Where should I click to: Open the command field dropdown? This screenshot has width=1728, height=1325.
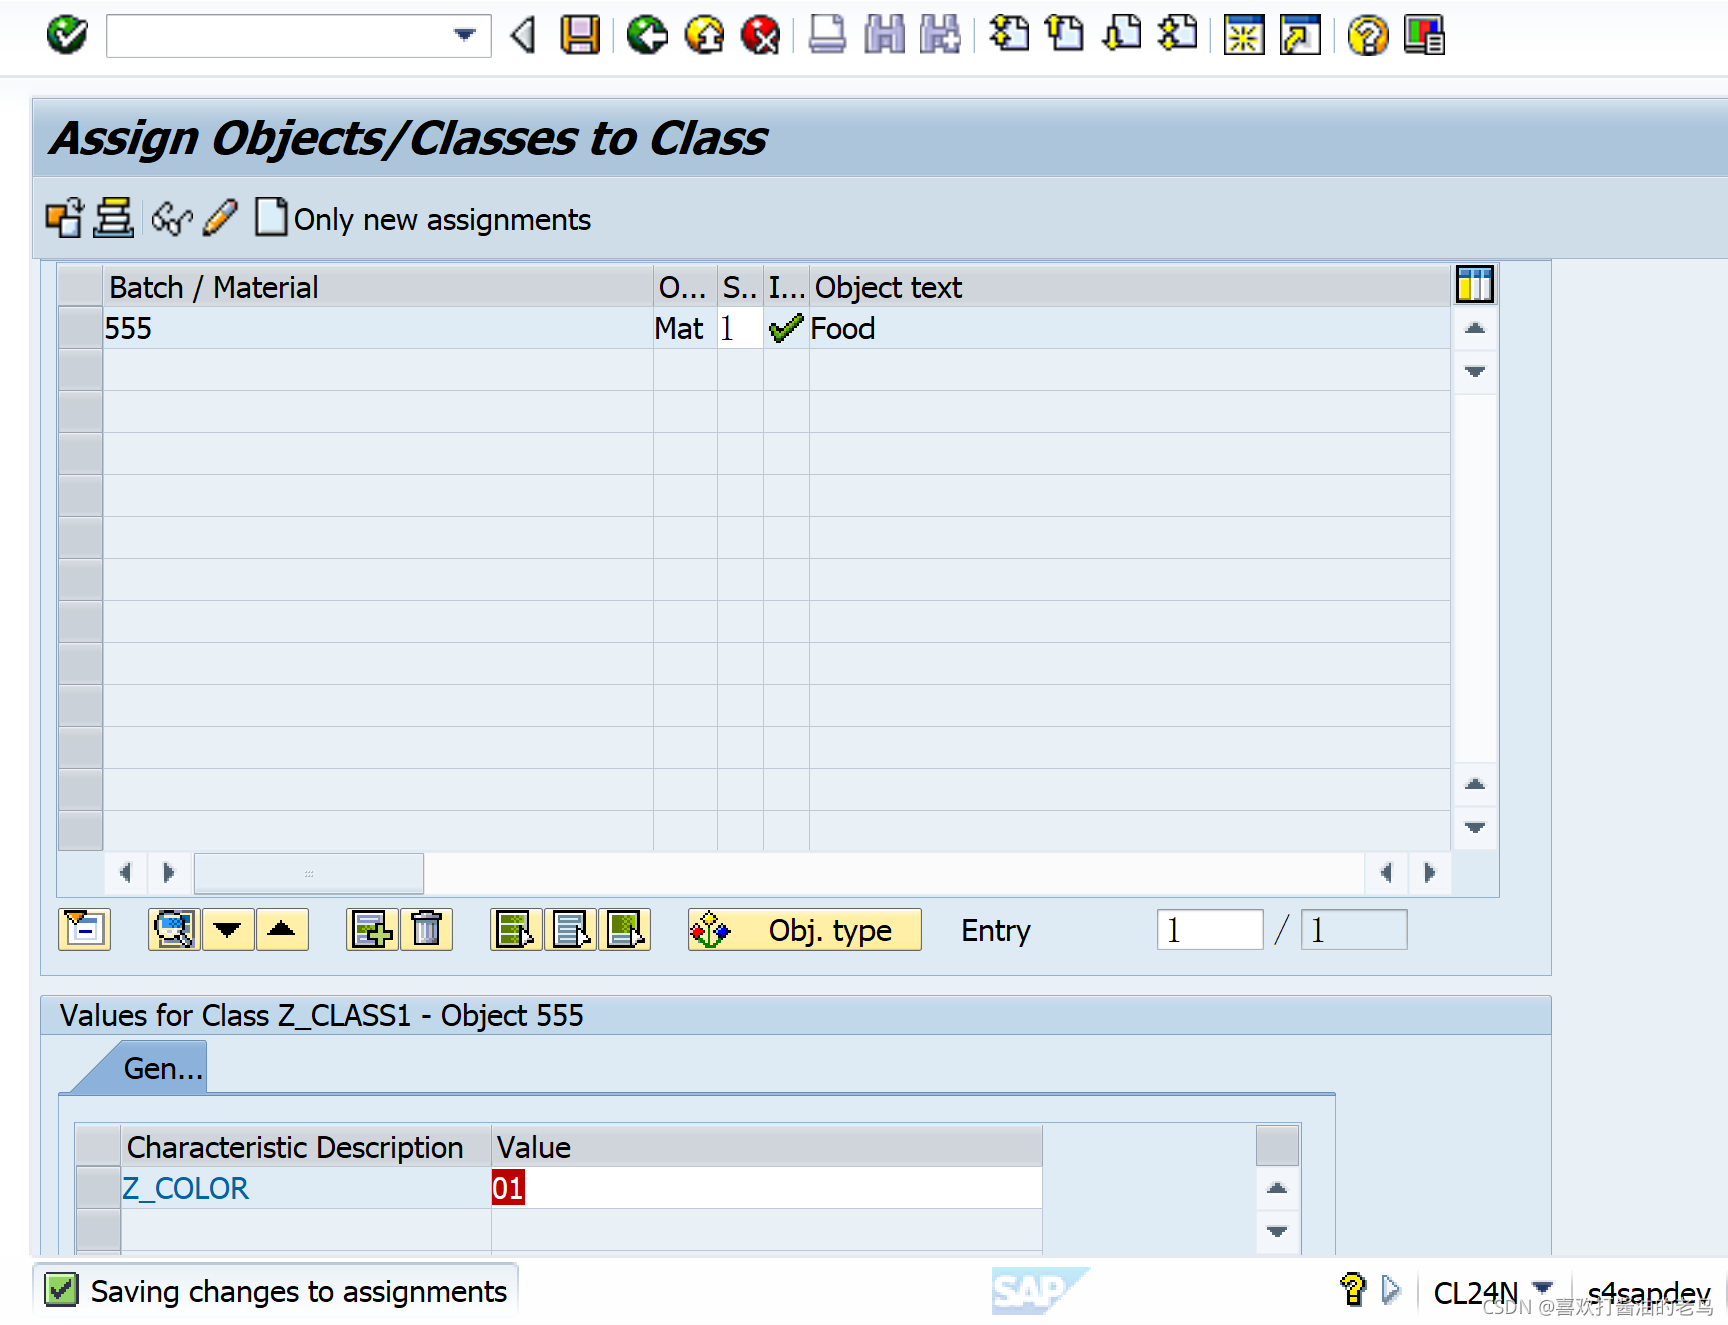[464, 35]
